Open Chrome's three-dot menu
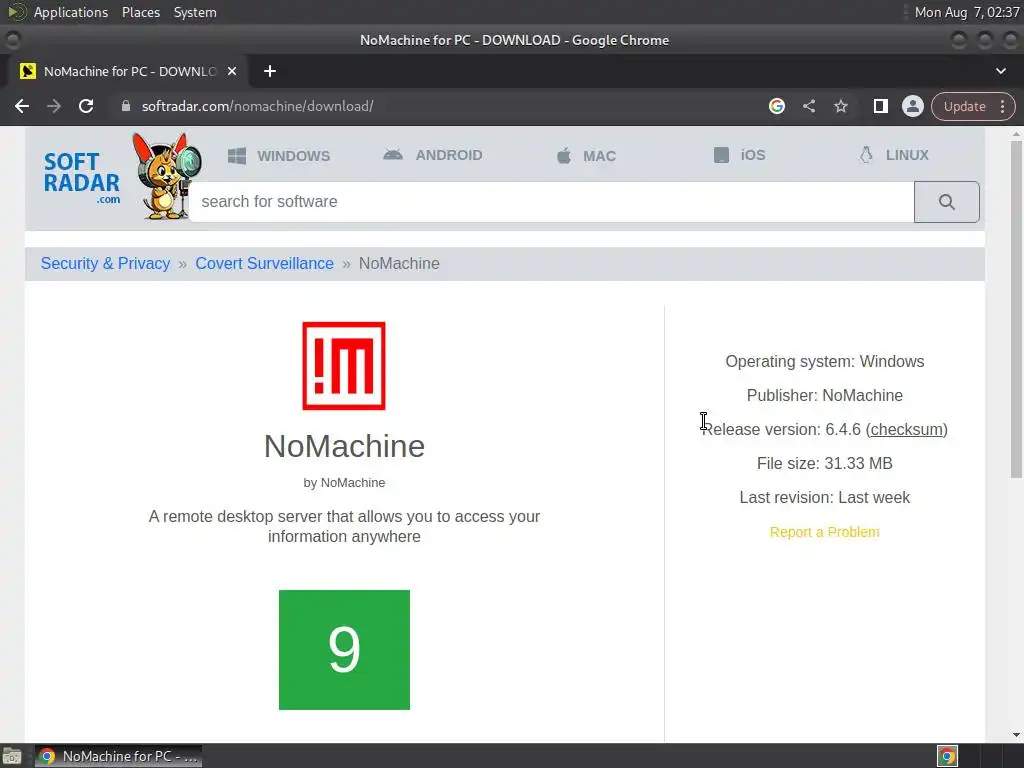Viewport: 1024px width, 768px height. (1002, 106)
